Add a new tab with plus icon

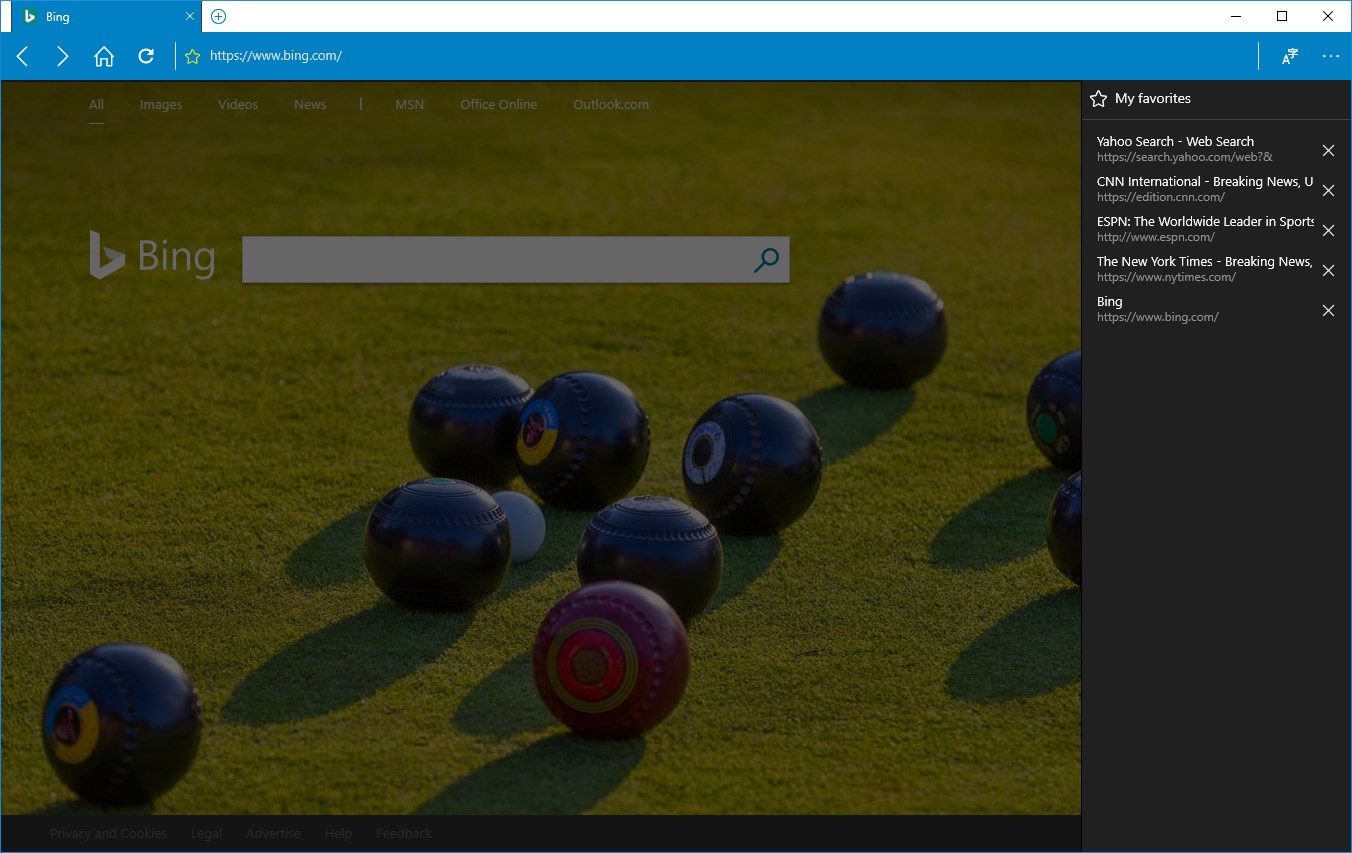pos(219,16)
